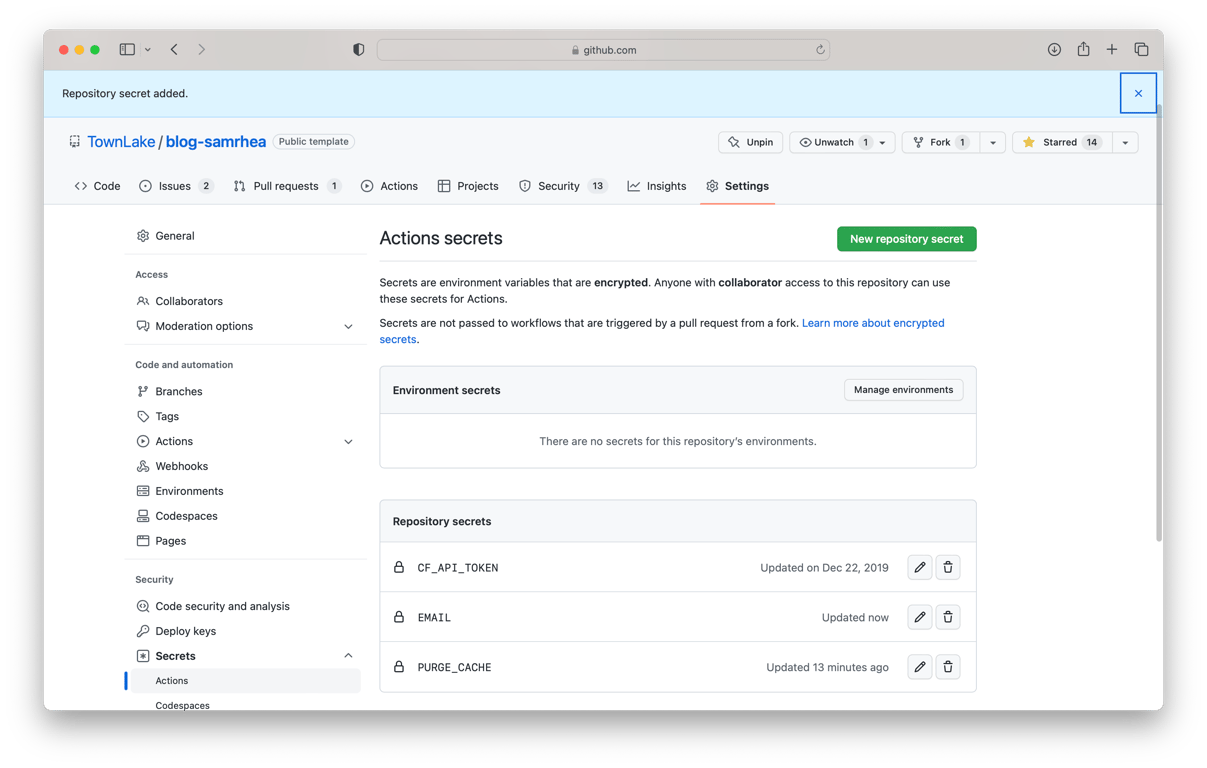Collapse the Secrets sidebar section

pos(348,655)
